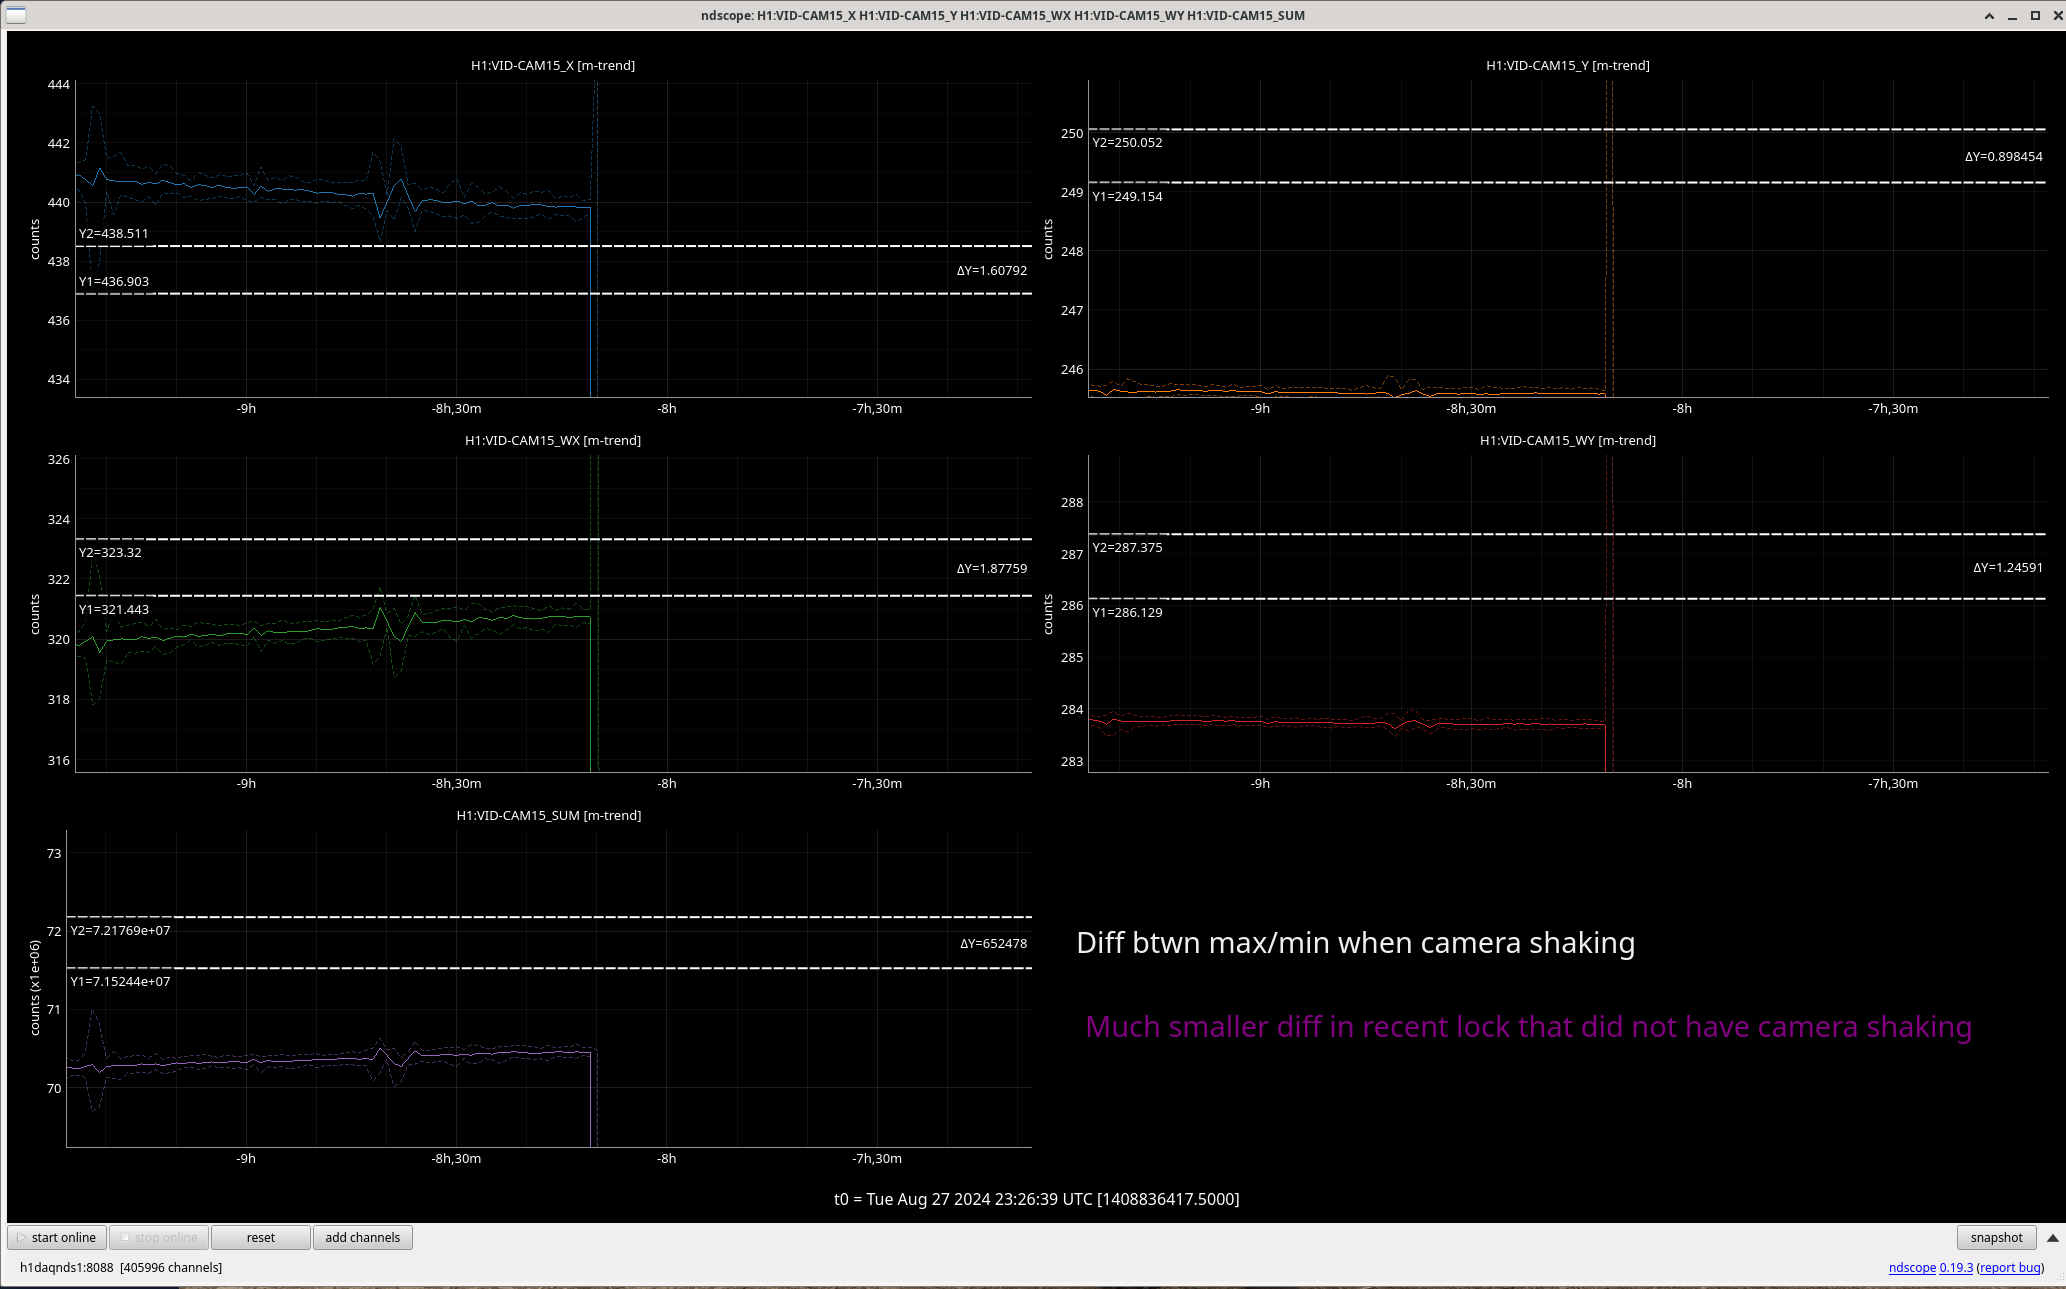The image size is (2066, 1289).
Task: Click the Y1=249.154 cursor line in CAM15_Y
Action: 1567,182
